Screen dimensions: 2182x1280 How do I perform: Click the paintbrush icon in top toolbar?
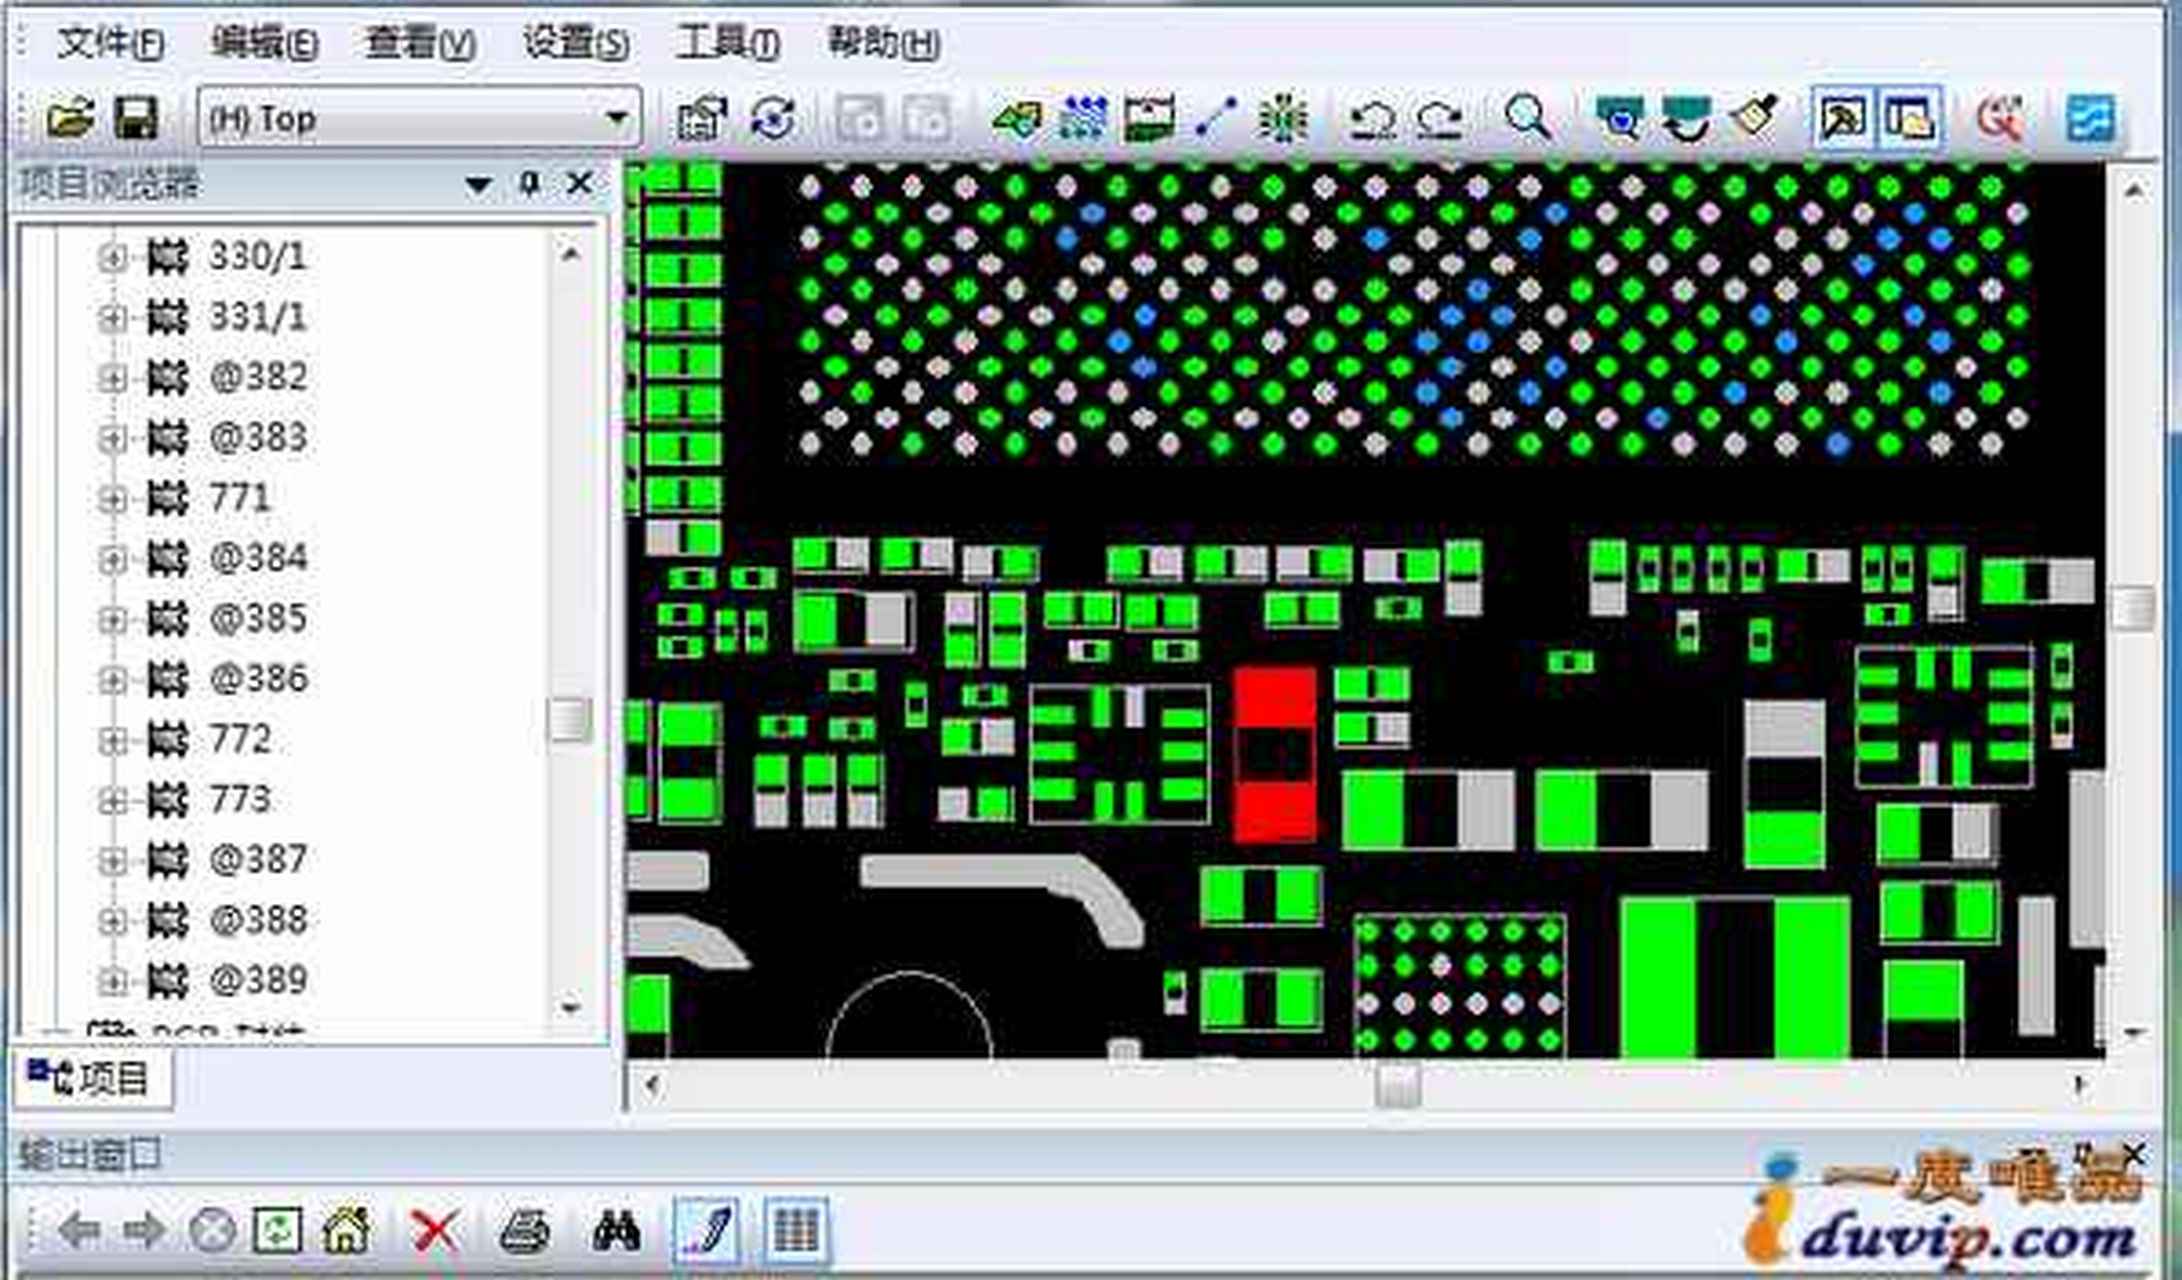pos(1754,118)
